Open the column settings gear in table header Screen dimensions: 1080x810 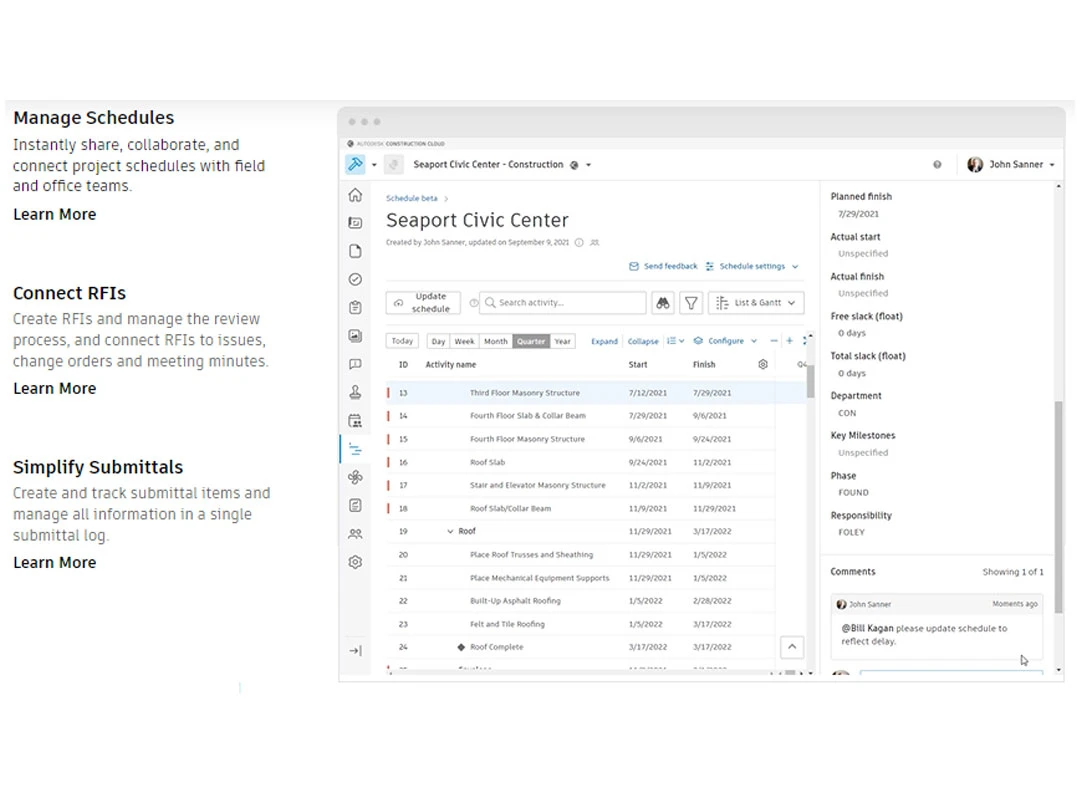coord(763,364)
